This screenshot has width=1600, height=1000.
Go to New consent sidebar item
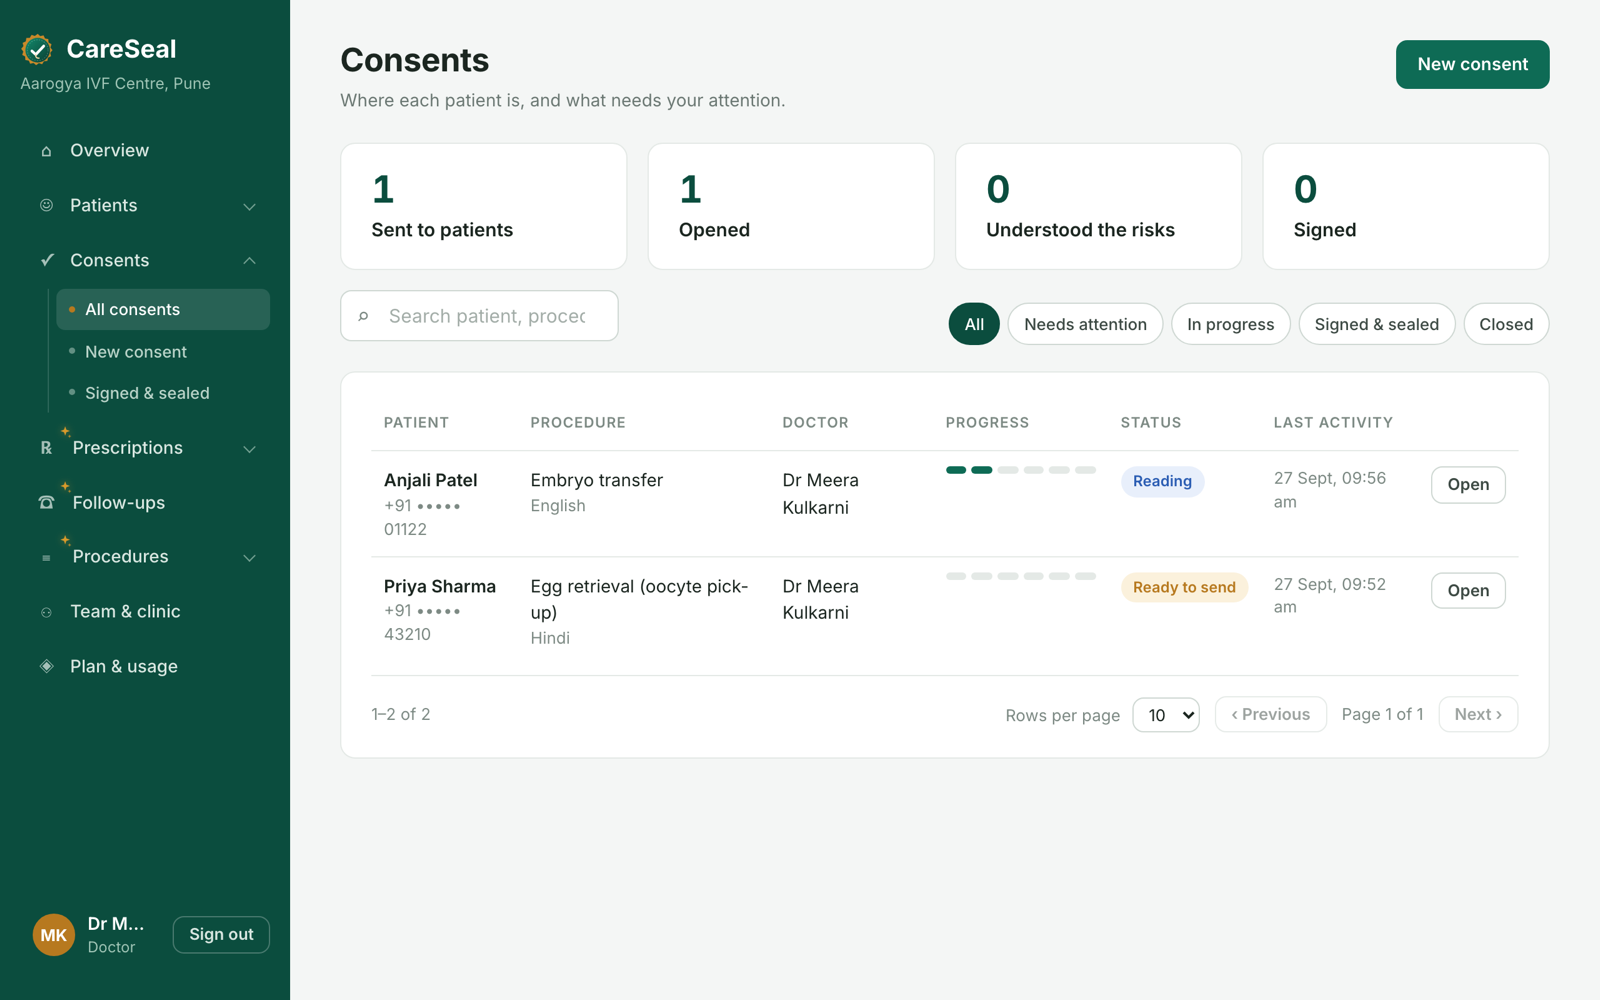coord(163,352)
